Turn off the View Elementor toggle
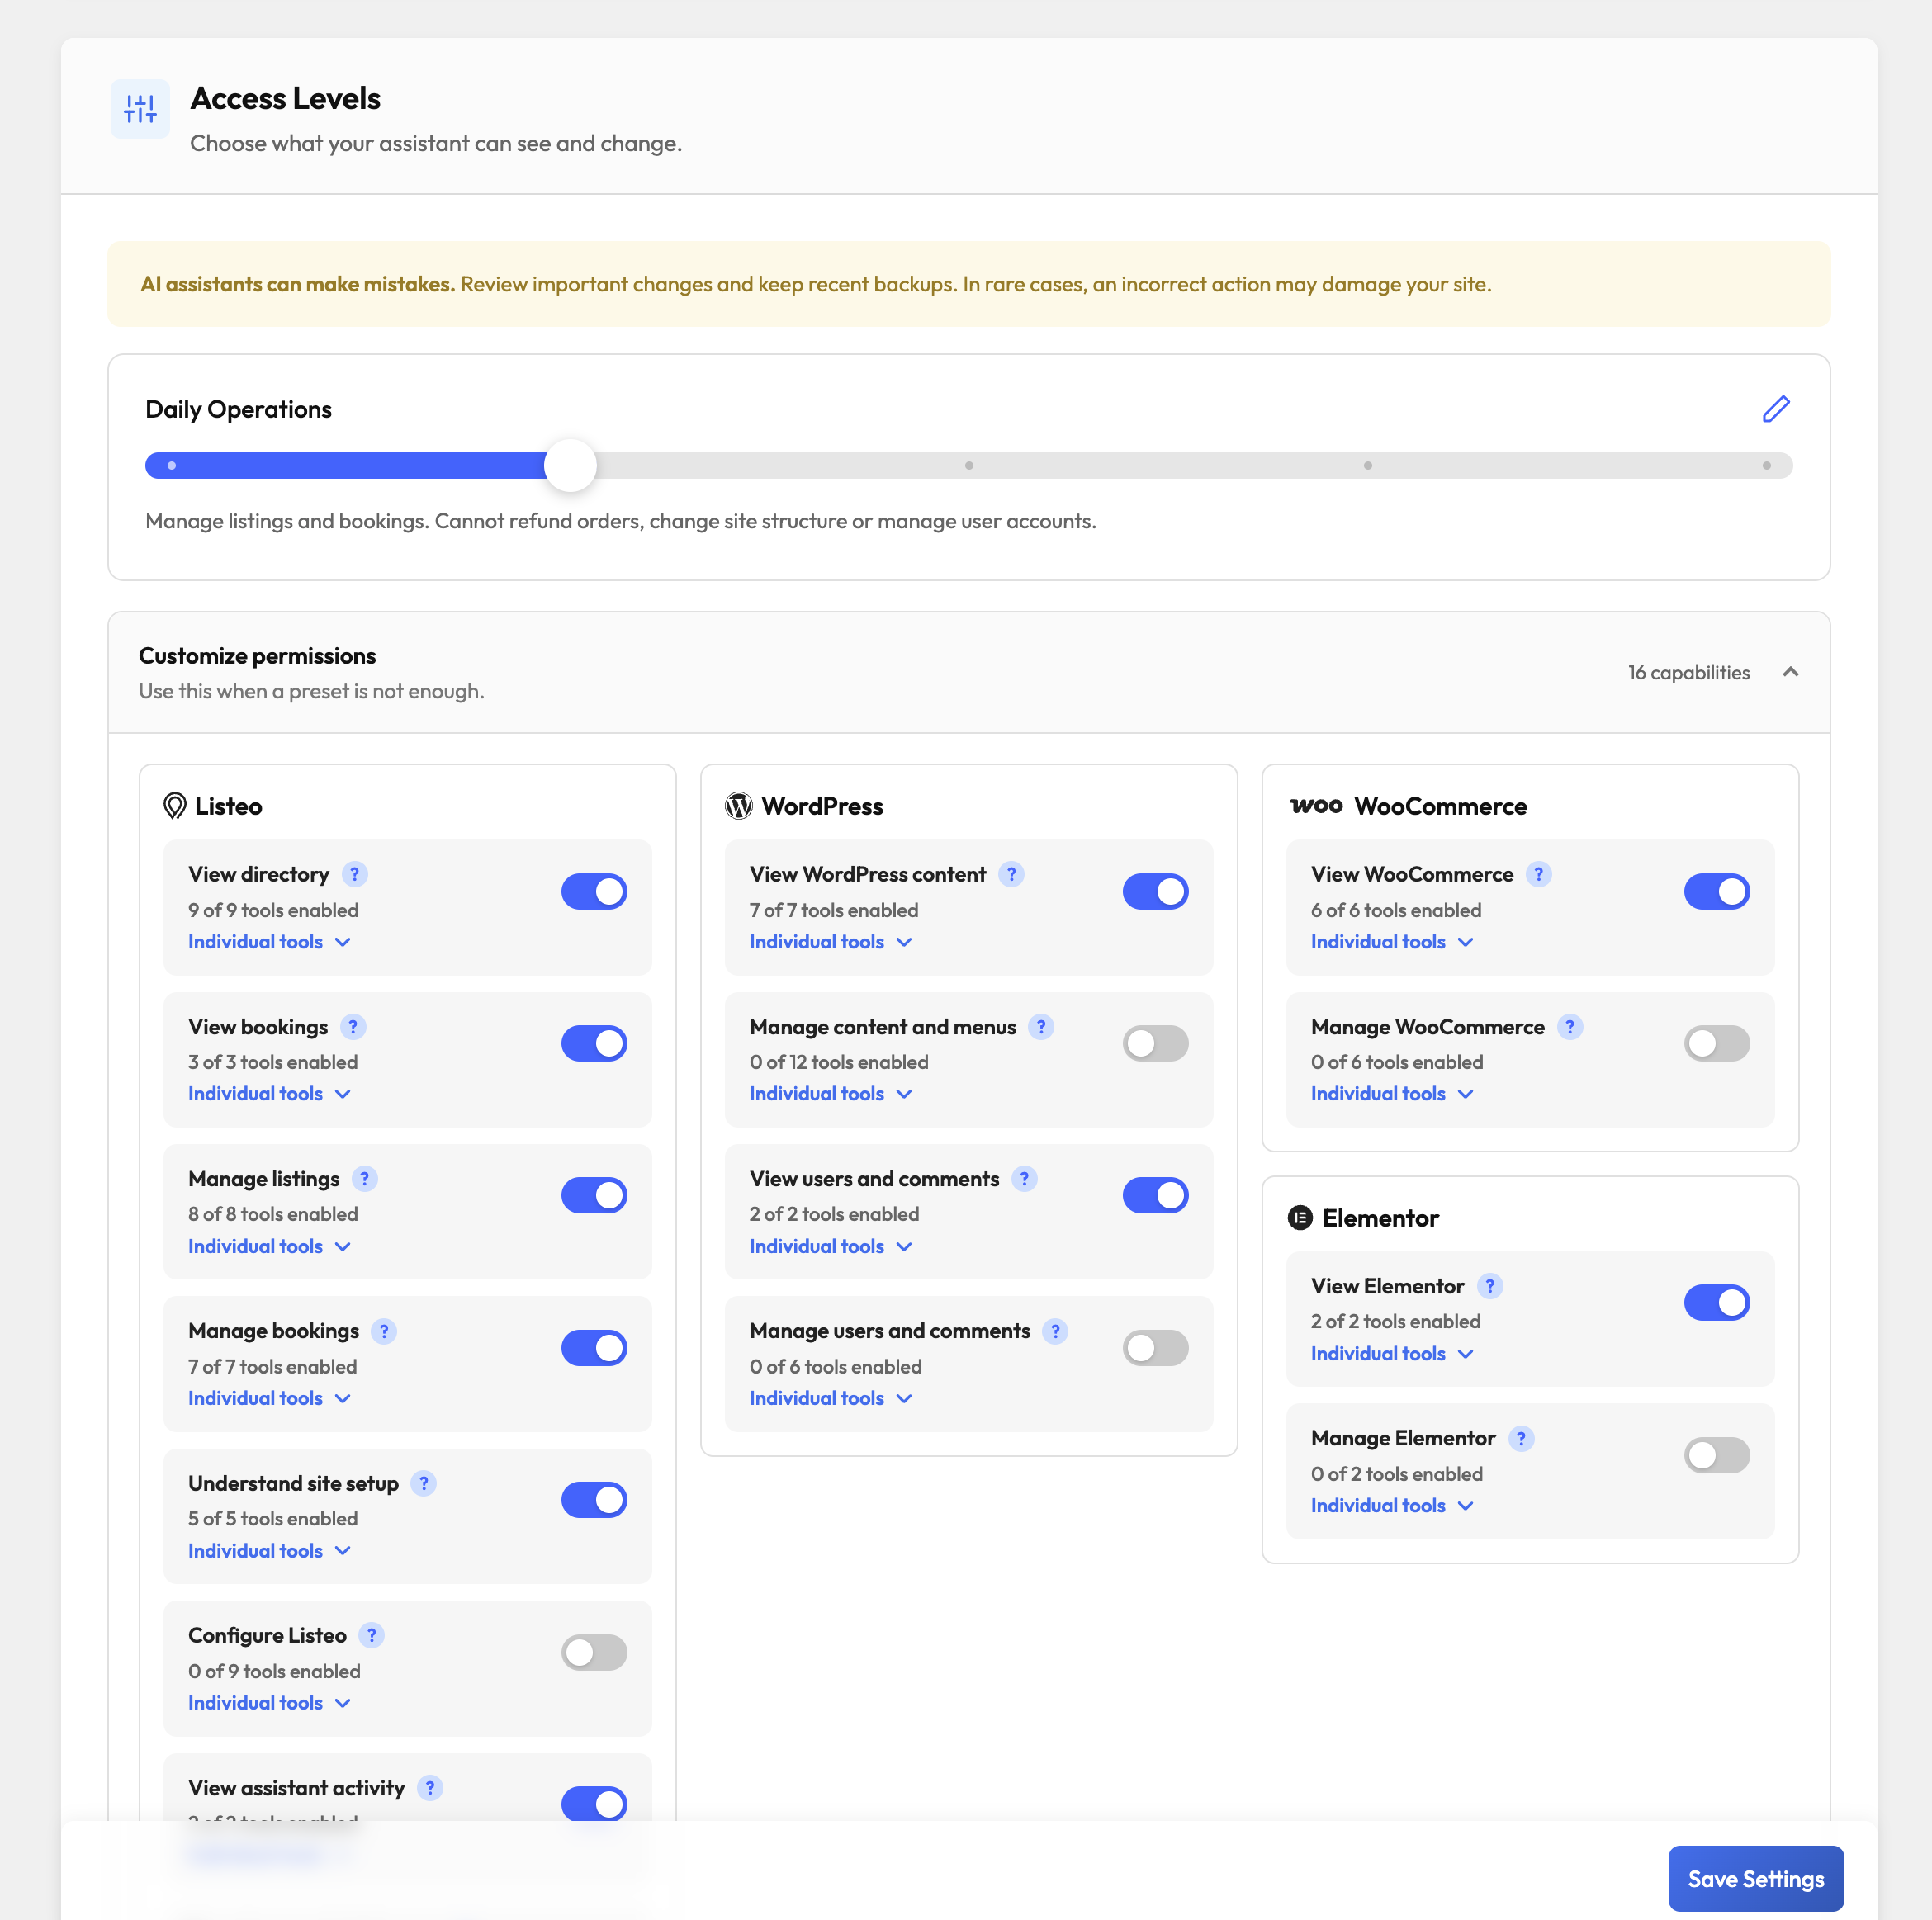The height and width of the screenshot is (1920, 1932). (x=1717, y=1303)
